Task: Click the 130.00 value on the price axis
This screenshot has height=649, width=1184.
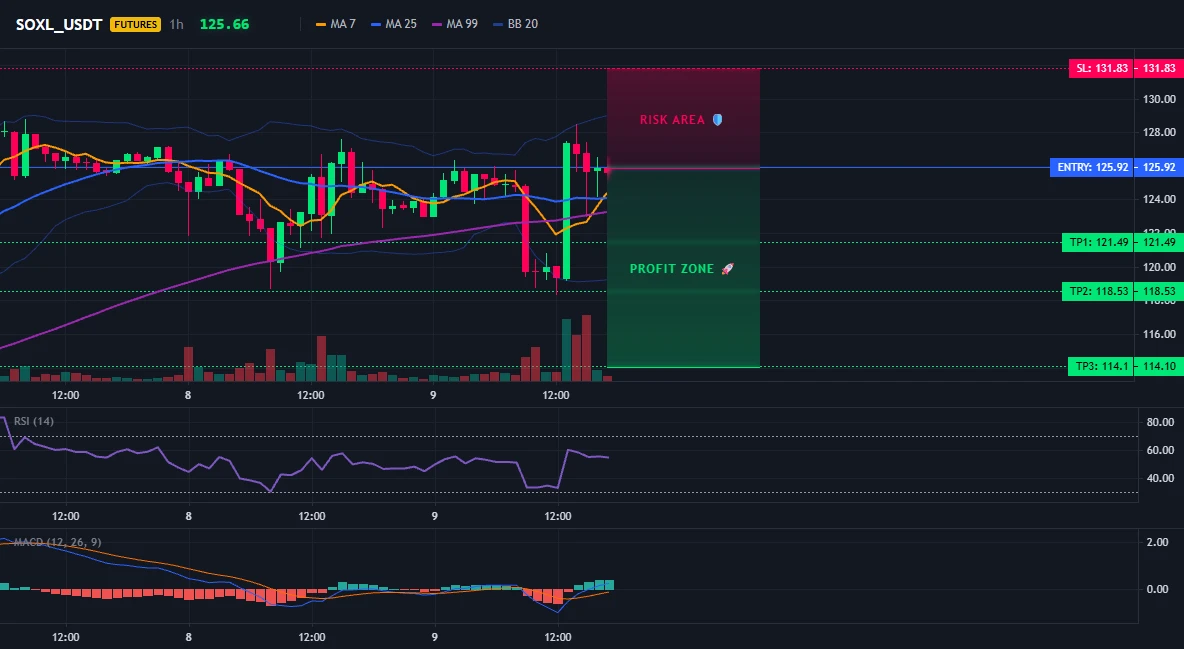Action: pos(1159,99)
